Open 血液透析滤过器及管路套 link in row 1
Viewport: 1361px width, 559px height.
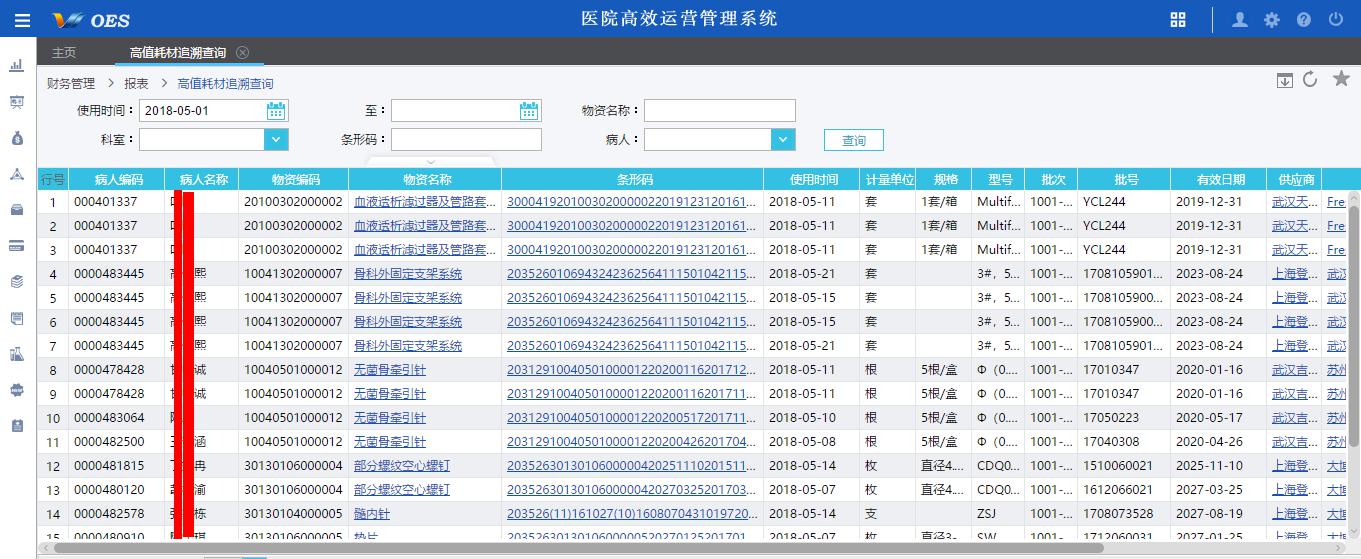(425, 202)
